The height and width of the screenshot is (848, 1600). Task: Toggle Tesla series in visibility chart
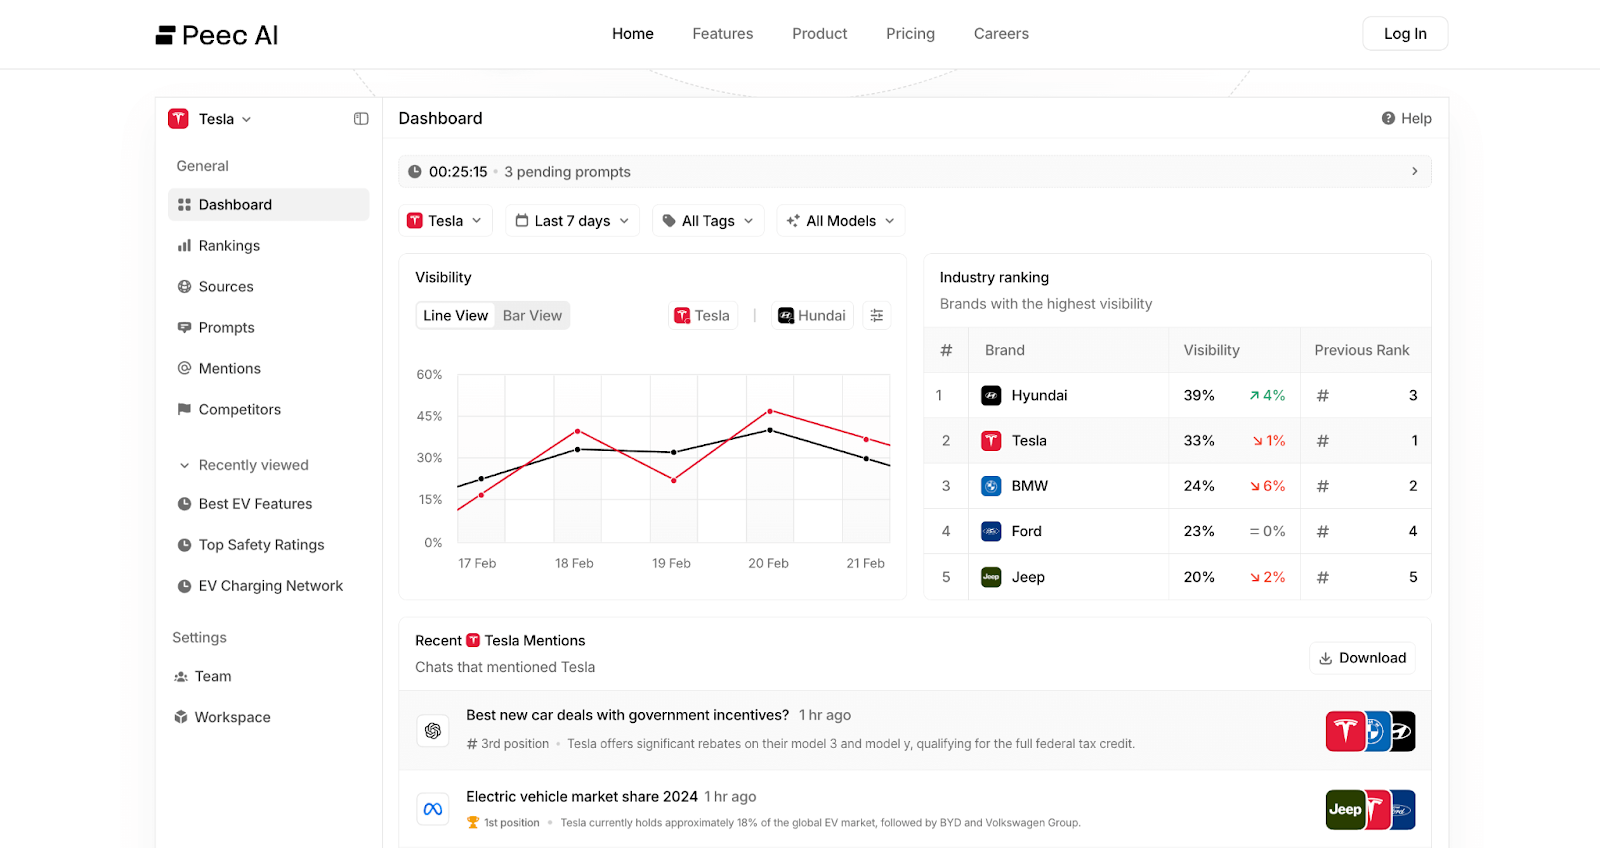click(x=703, y=316)
